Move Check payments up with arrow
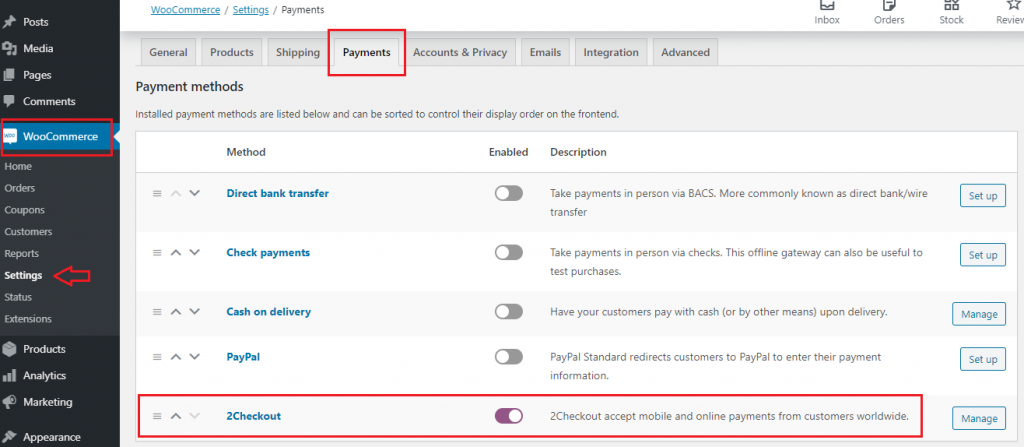 pos(176,253)
